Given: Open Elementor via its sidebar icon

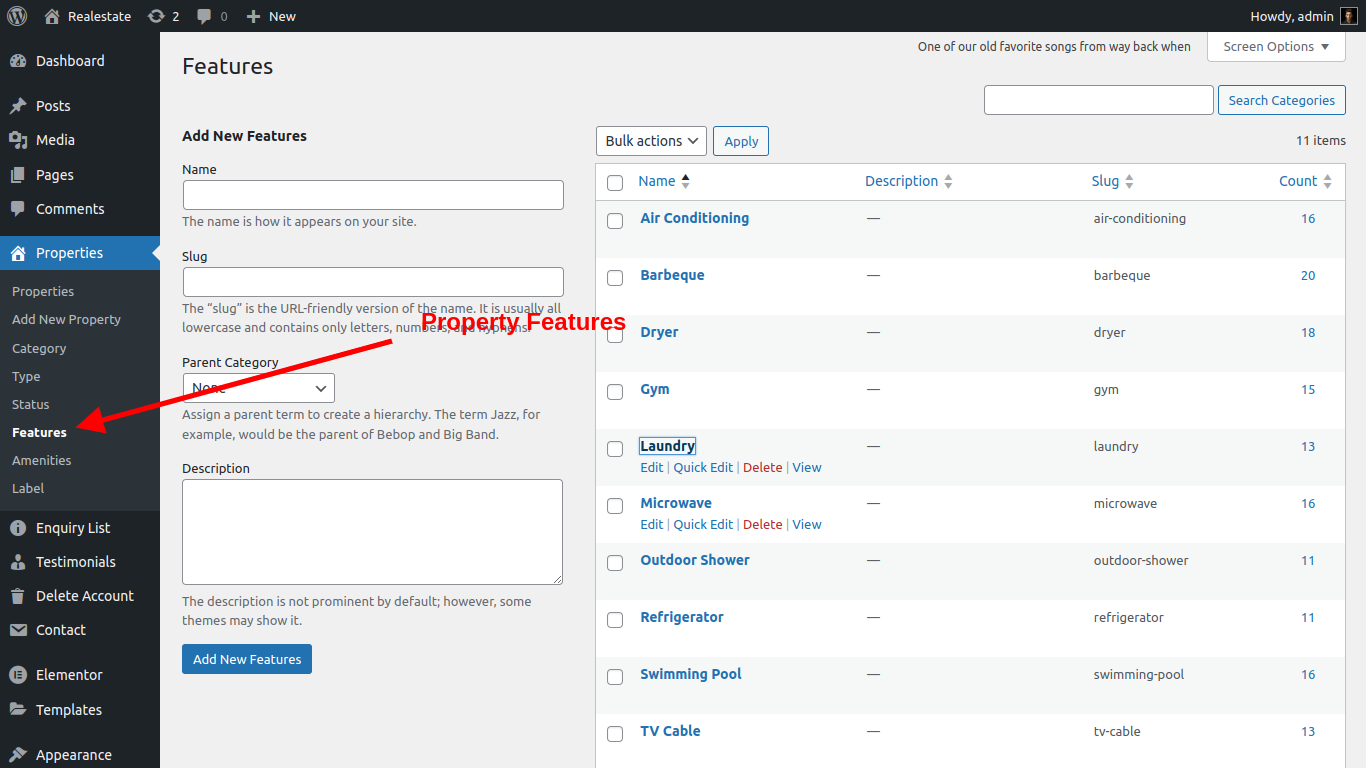Looking at the screenshot, I should [18, 675].
